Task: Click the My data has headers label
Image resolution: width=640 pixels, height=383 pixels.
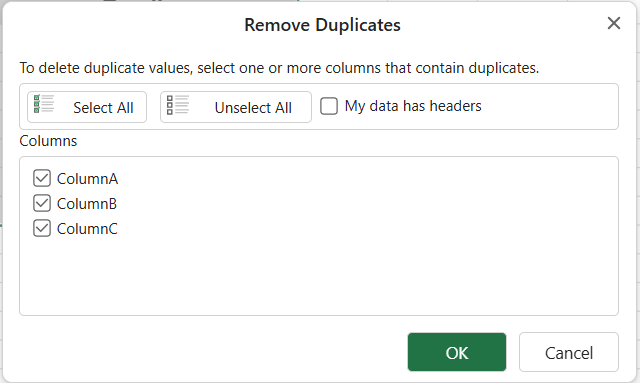Action: point(413,106)
